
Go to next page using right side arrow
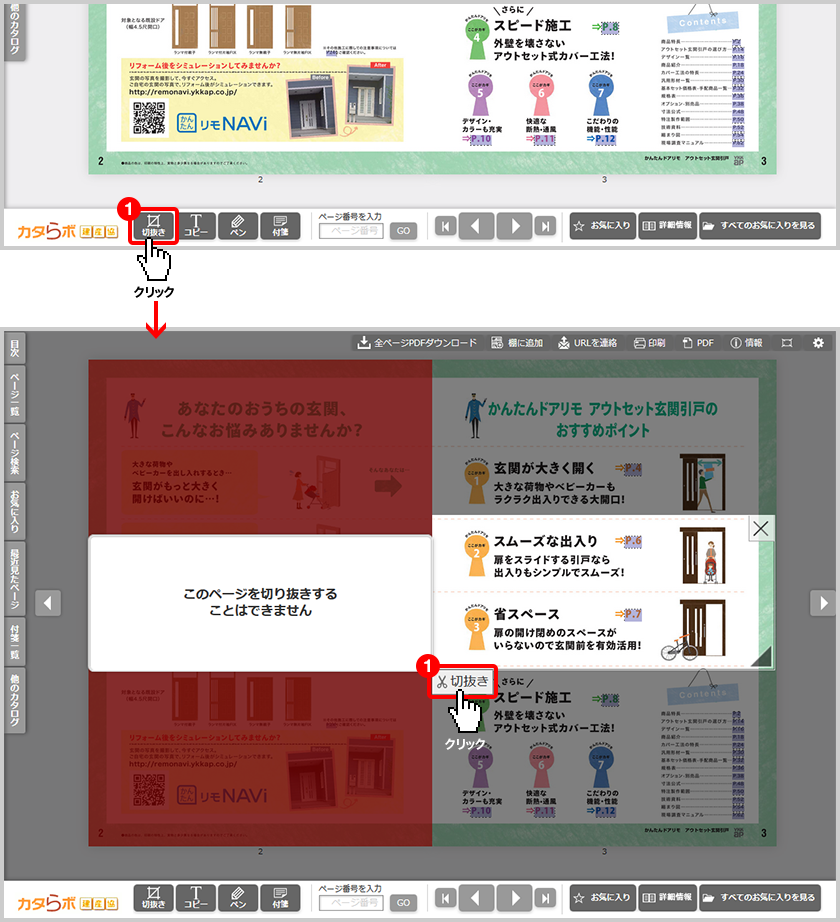(x=822, y=602)
